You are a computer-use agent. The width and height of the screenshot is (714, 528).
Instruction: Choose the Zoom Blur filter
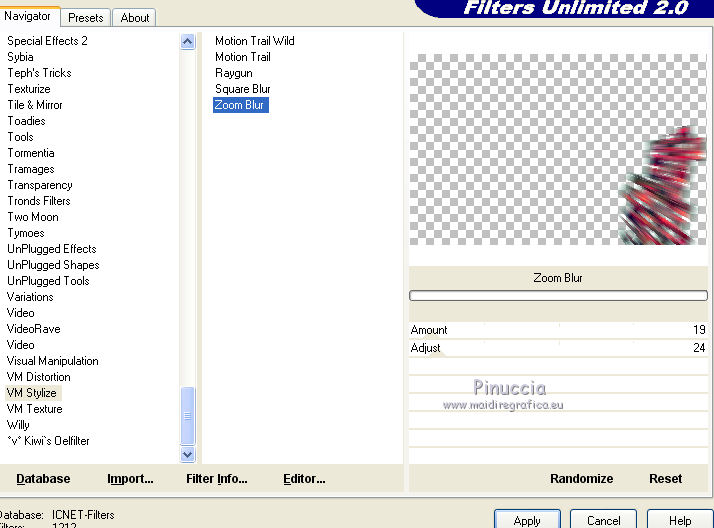[x=240, y=105]
